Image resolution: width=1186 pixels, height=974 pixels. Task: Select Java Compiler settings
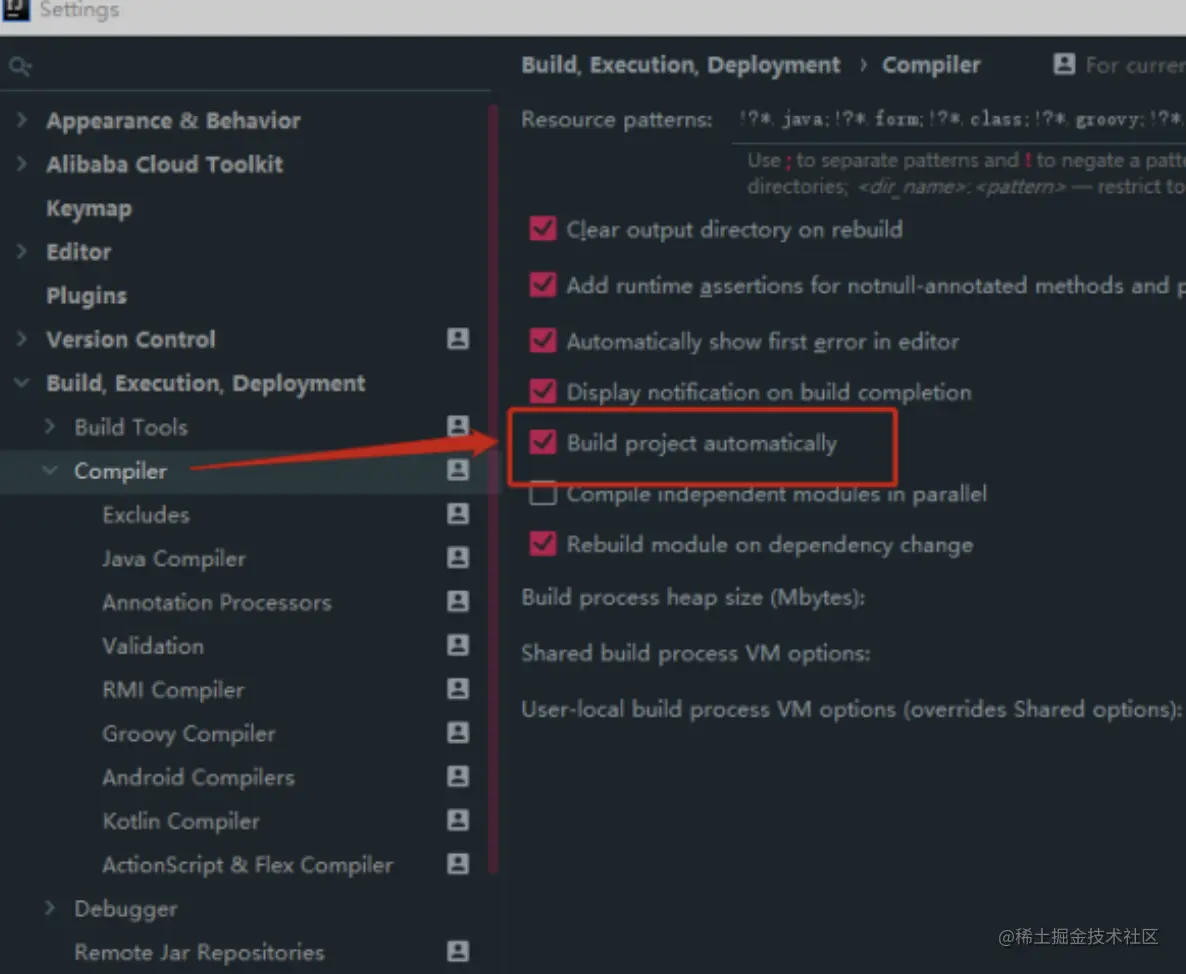pyautogui.click(x=174, y=559)
